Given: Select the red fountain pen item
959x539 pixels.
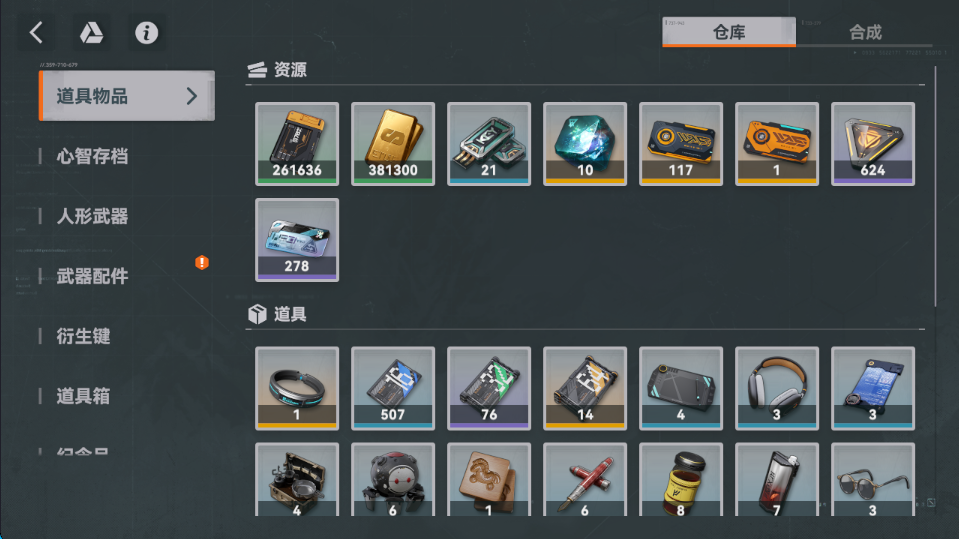Looking at the screenshot, I should [585, 479].
